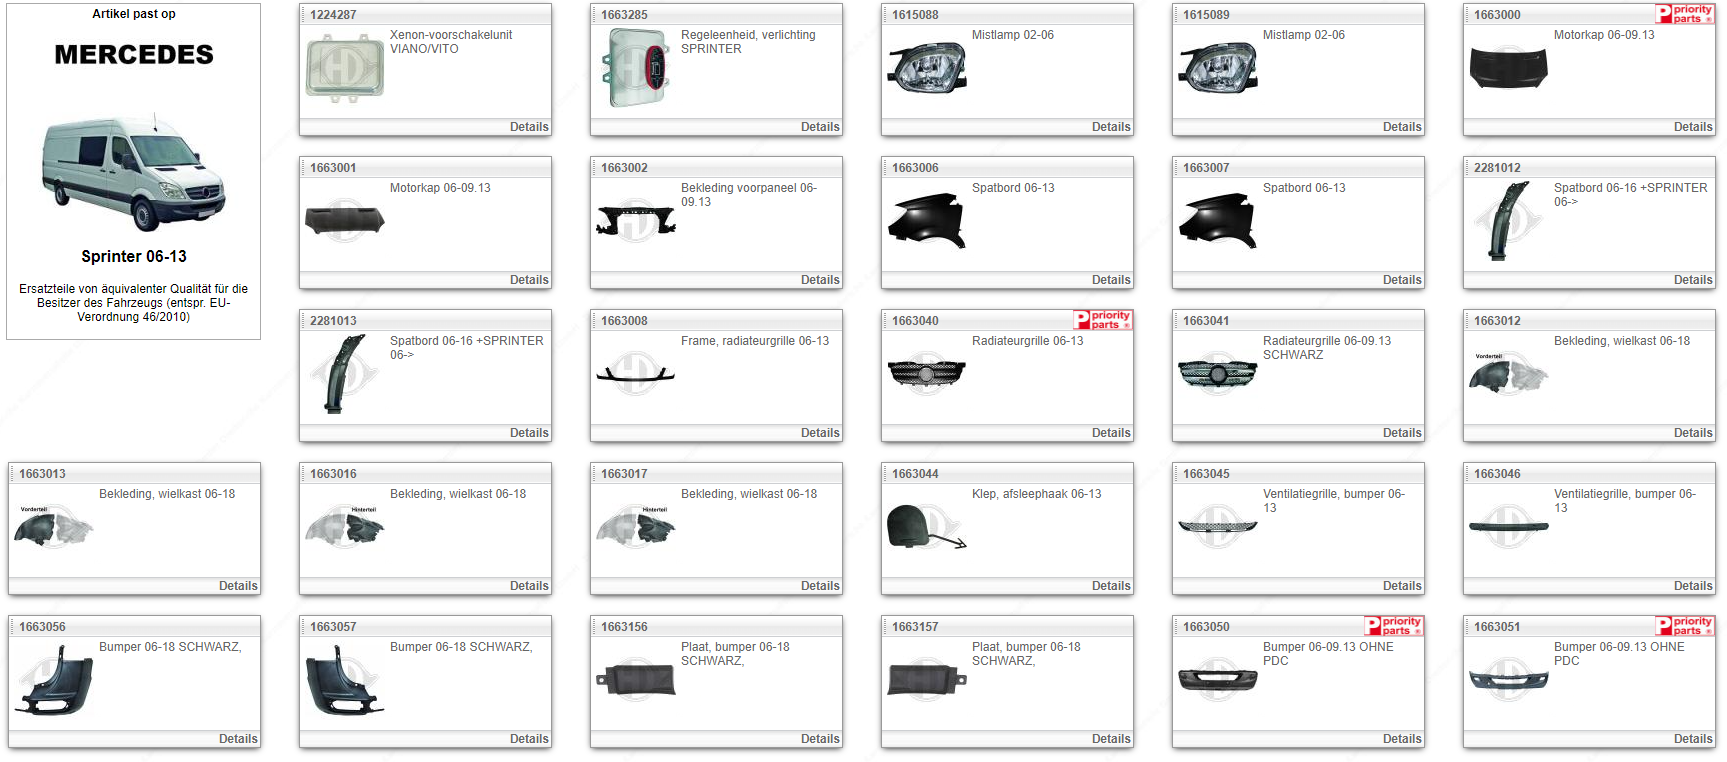Open Details for Spatbord 1663007
The height and width of the screenshot is (762, 1727).
[1402, 280]
